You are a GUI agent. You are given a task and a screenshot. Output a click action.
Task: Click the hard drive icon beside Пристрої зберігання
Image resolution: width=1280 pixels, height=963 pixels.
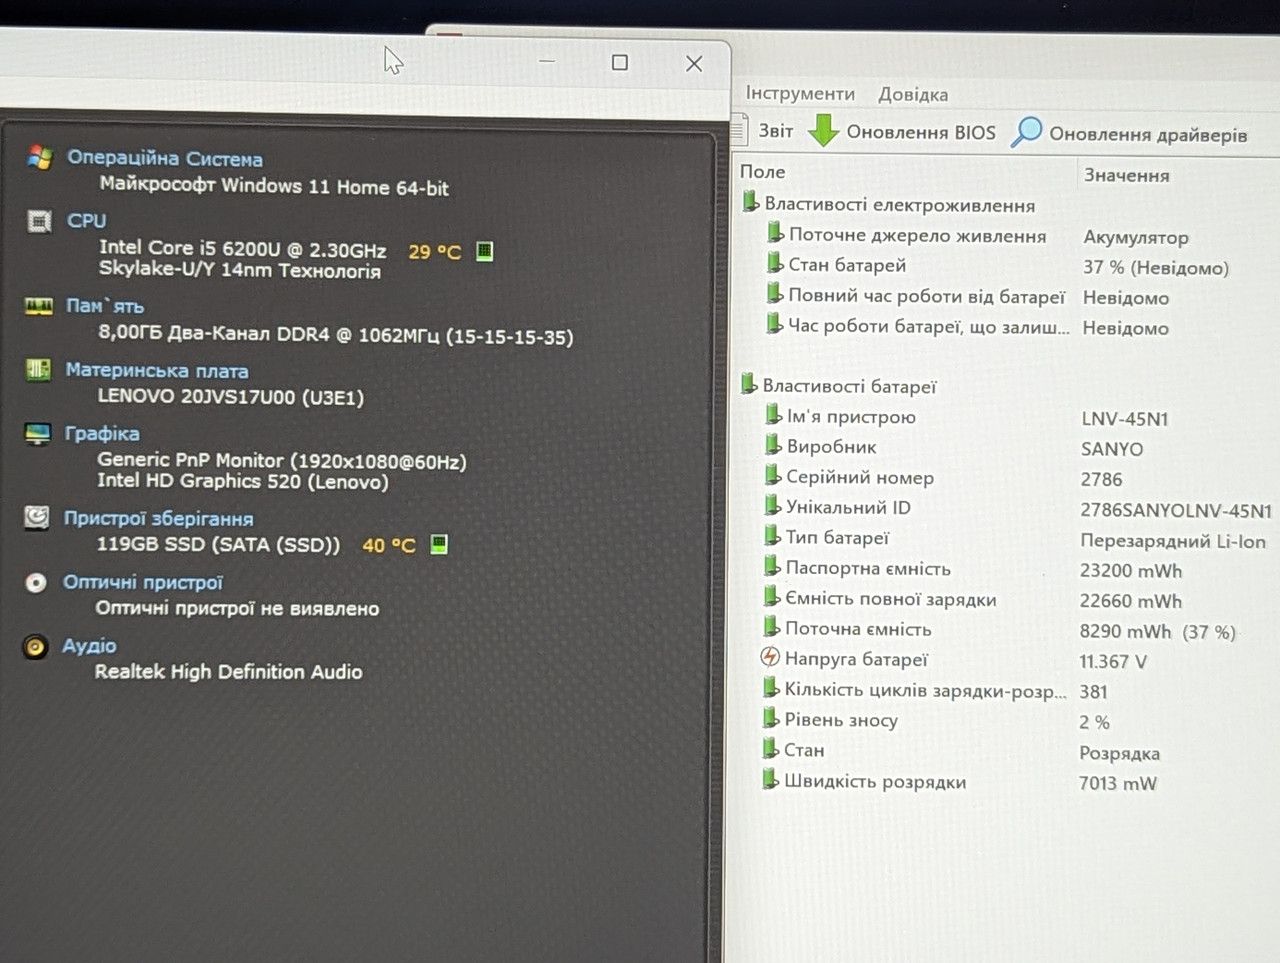click(36, 517)
